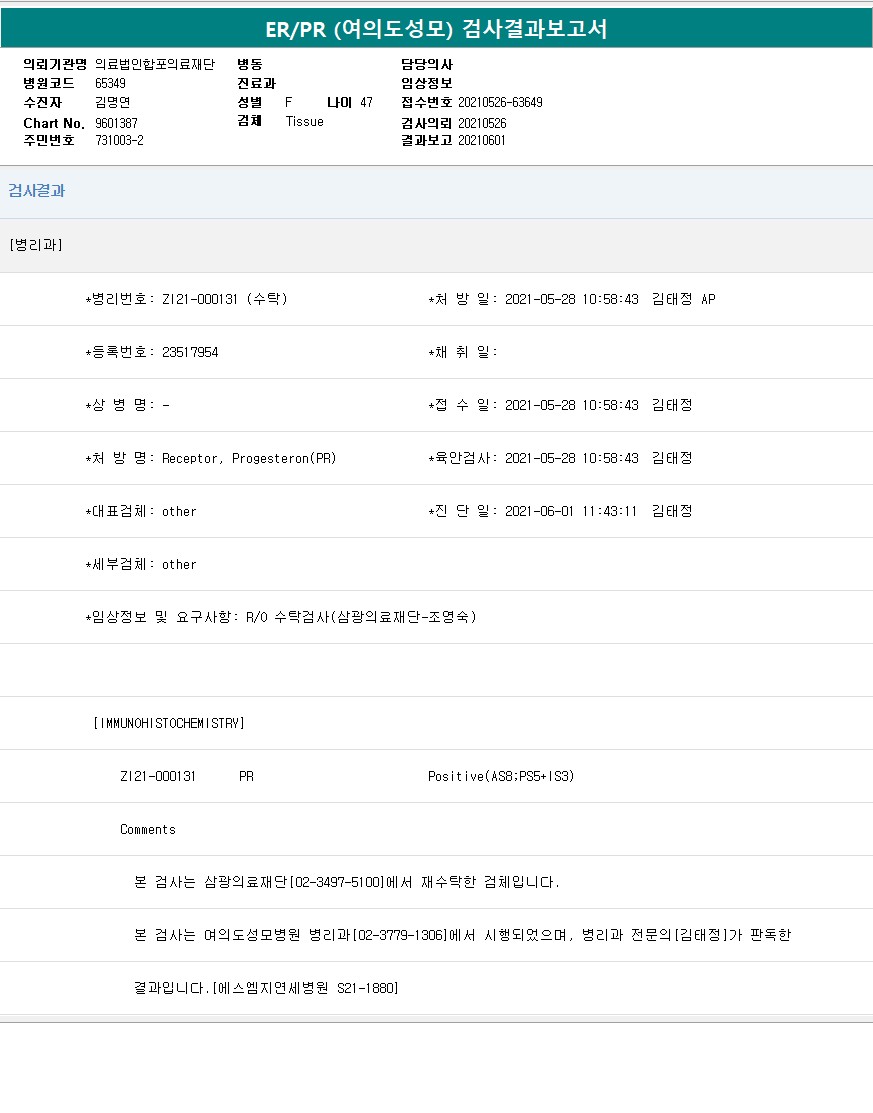Screen dimensions: 873x1113
Task: Click the result report date 20210601
Action: coord(482,141)
